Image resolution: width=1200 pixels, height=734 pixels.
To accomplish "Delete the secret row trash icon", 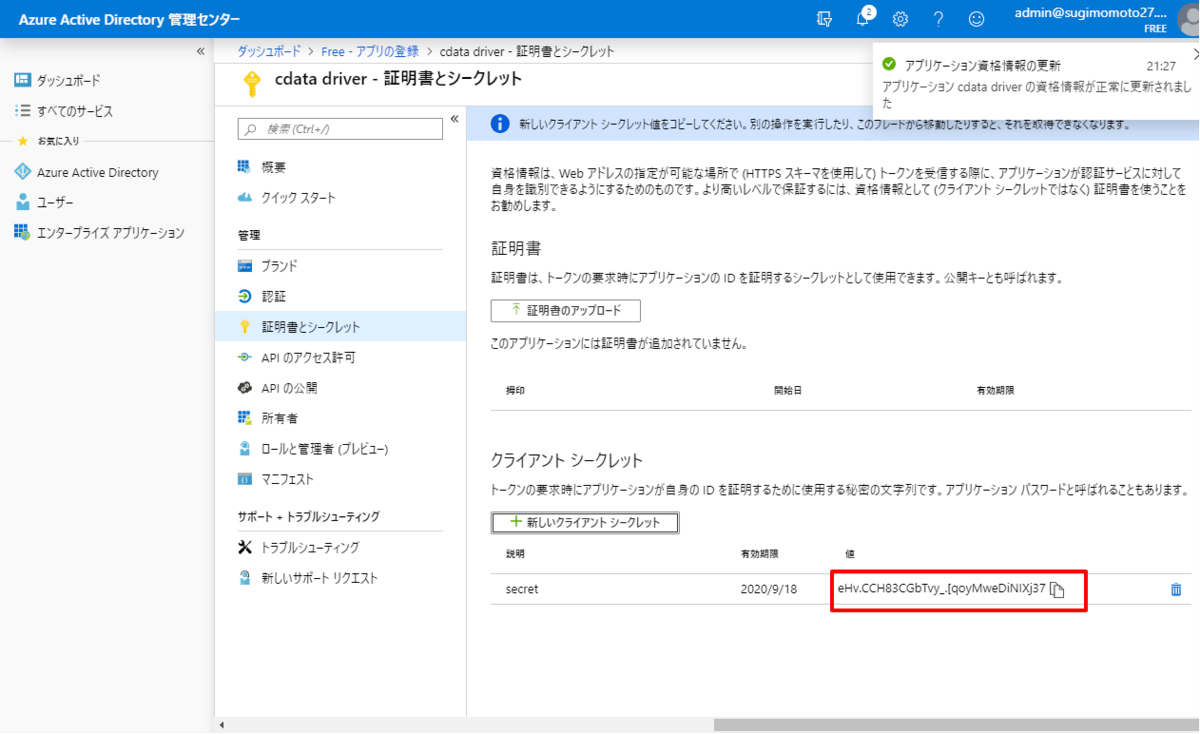I will coord(1176,590).
